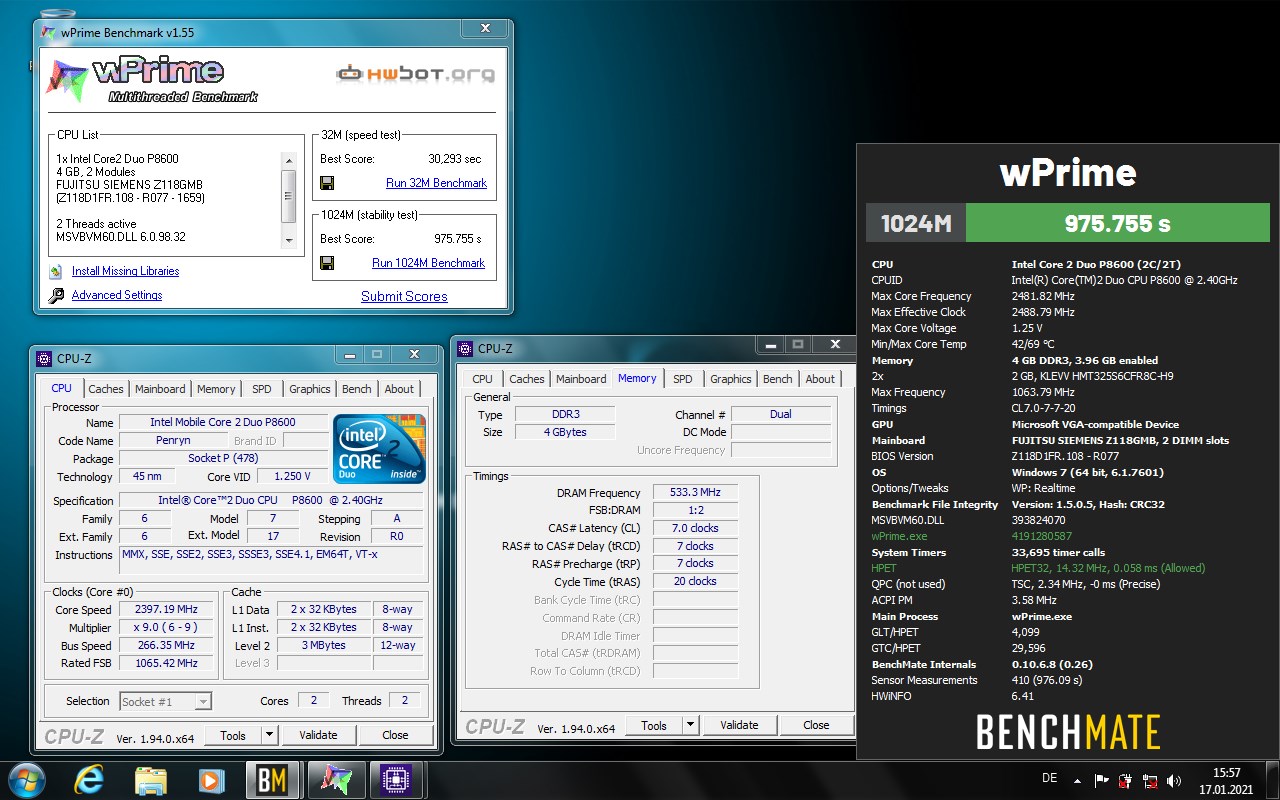This screenshot has height=800, width=1280.
Task: Click Close button in left CPU-Z
Action: [x=395, y=735]
